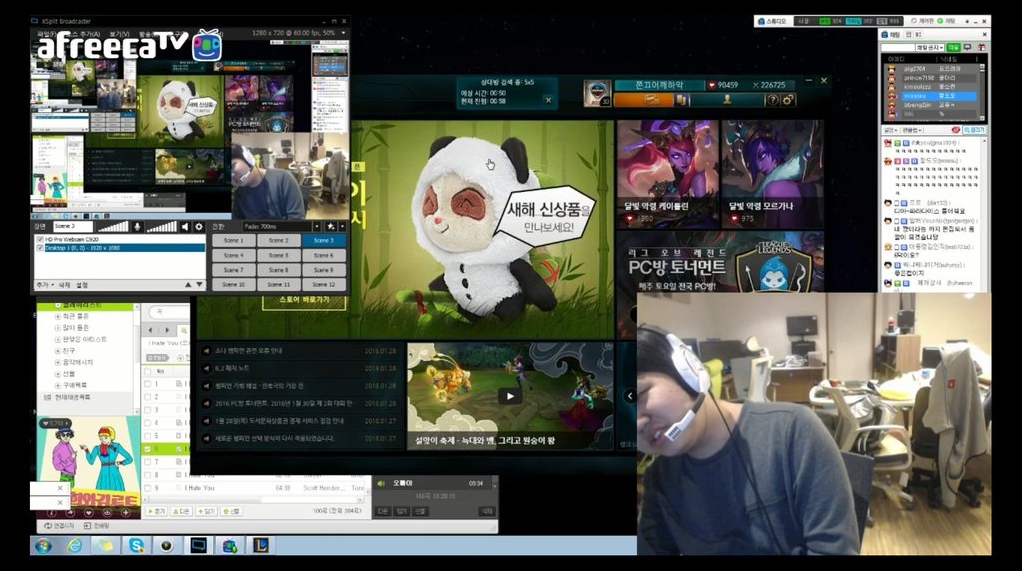Screen dimensions: 1022x571
Task: Click the speaker icon in music mini player
Action: pyautogui.click(x=381, y=483)
